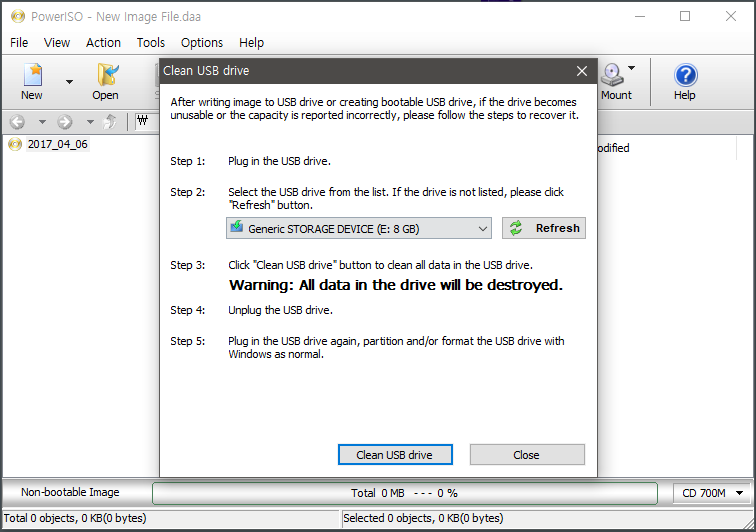756x532 pixels.
Task: Open the Action menu
Action: click(x=103, y=42)
